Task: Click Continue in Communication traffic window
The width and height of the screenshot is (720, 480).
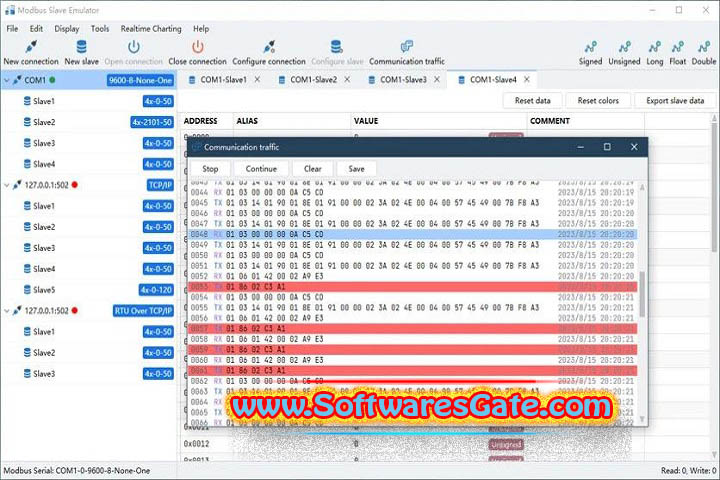Action: point(261,169)
